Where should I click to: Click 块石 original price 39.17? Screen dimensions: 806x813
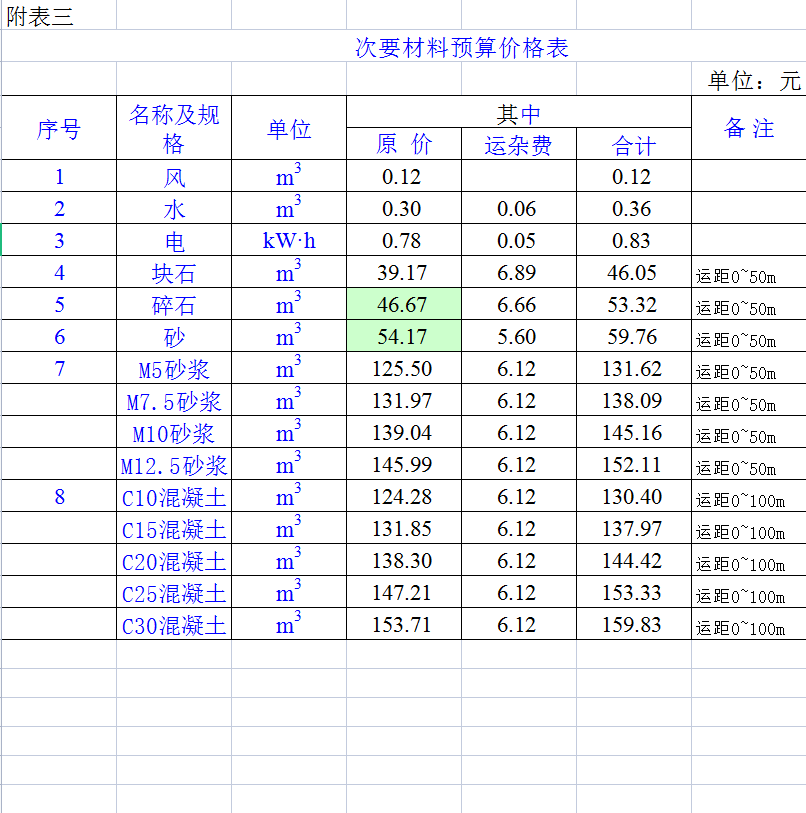click(404, 272)
